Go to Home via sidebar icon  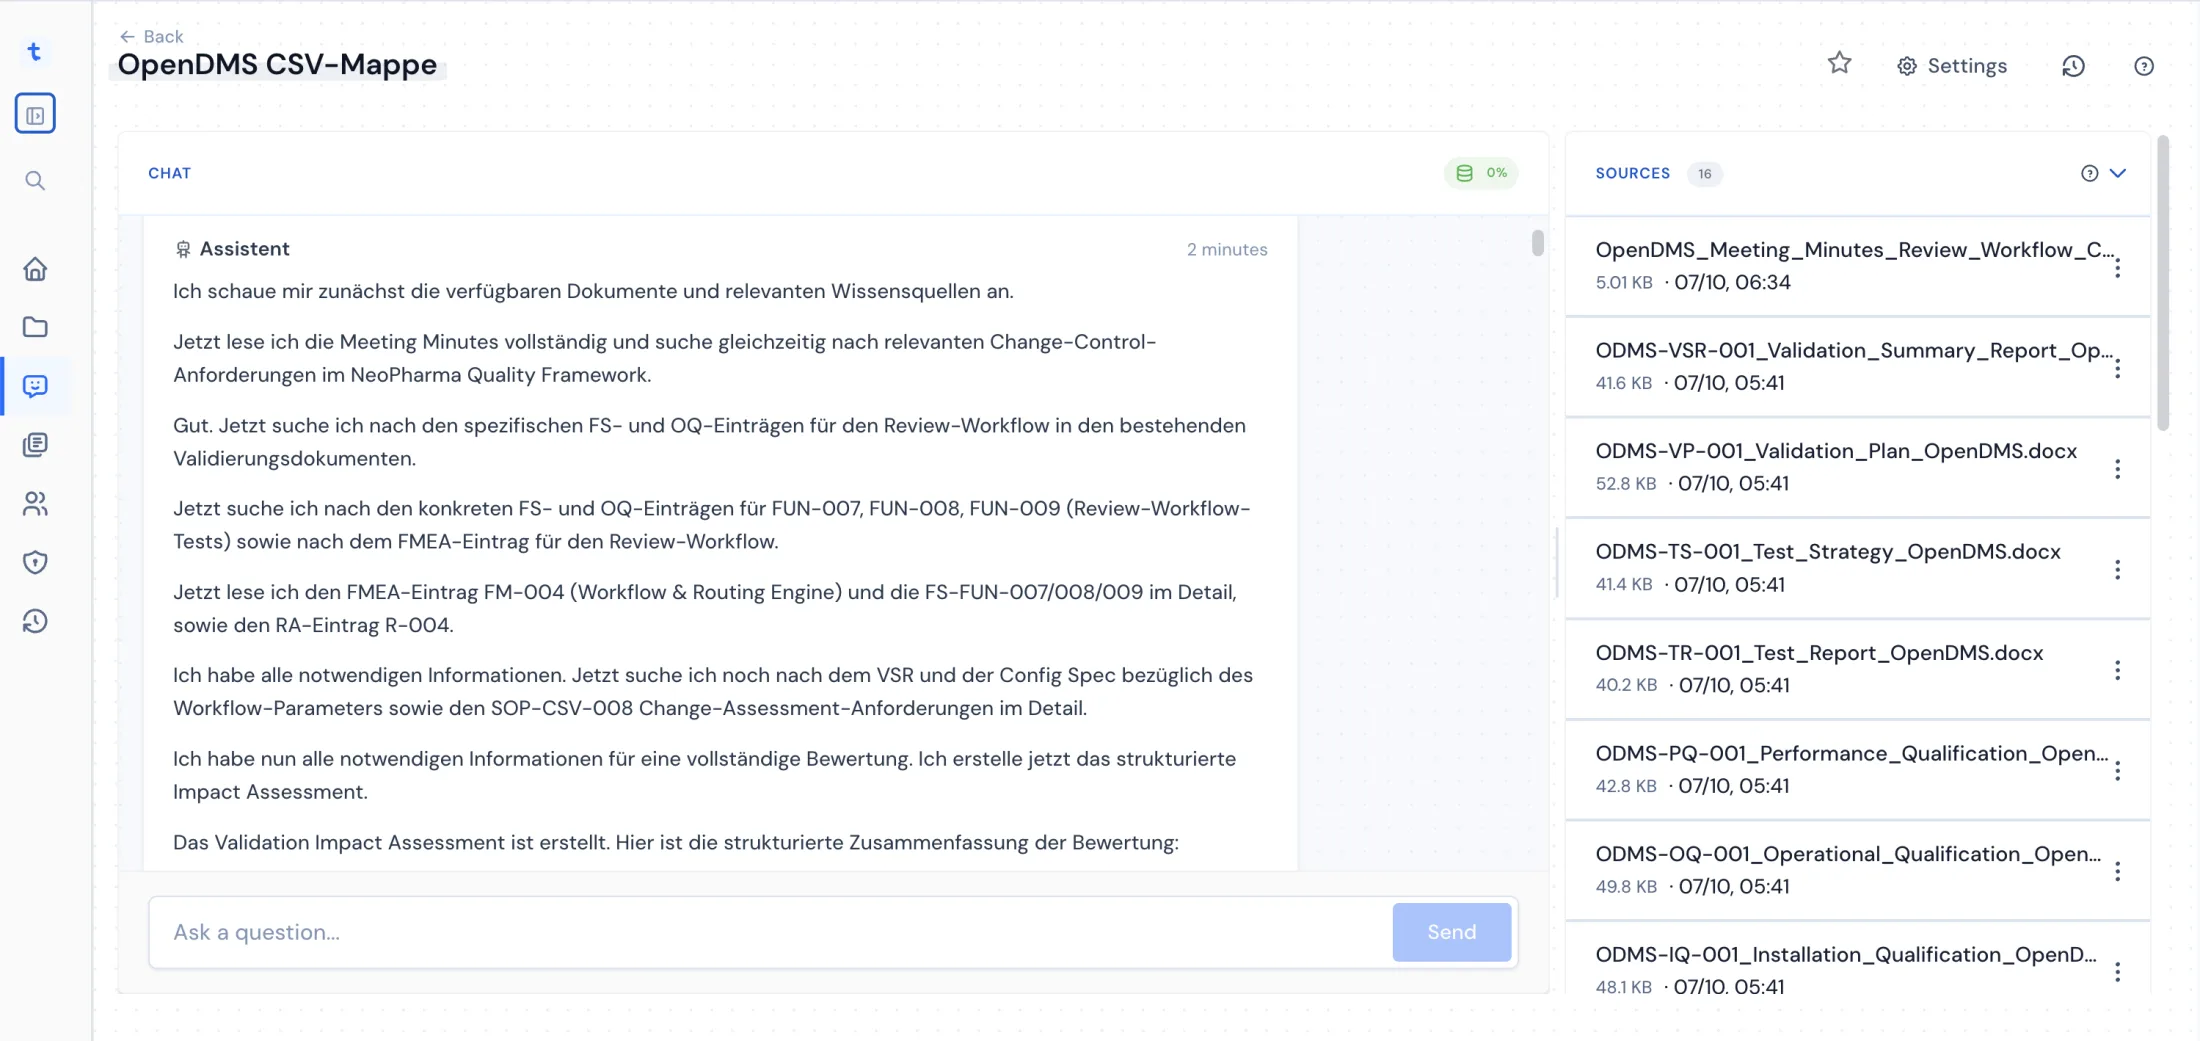[x=35, y=269]
